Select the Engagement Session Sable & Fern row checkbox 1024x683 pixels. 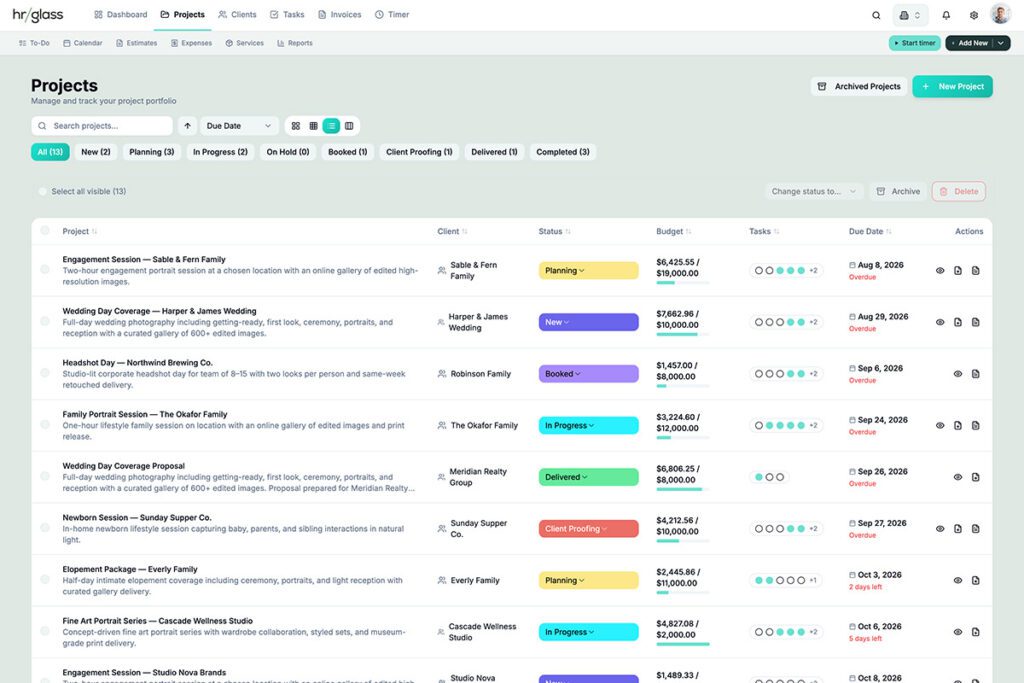tap(45, 269)
